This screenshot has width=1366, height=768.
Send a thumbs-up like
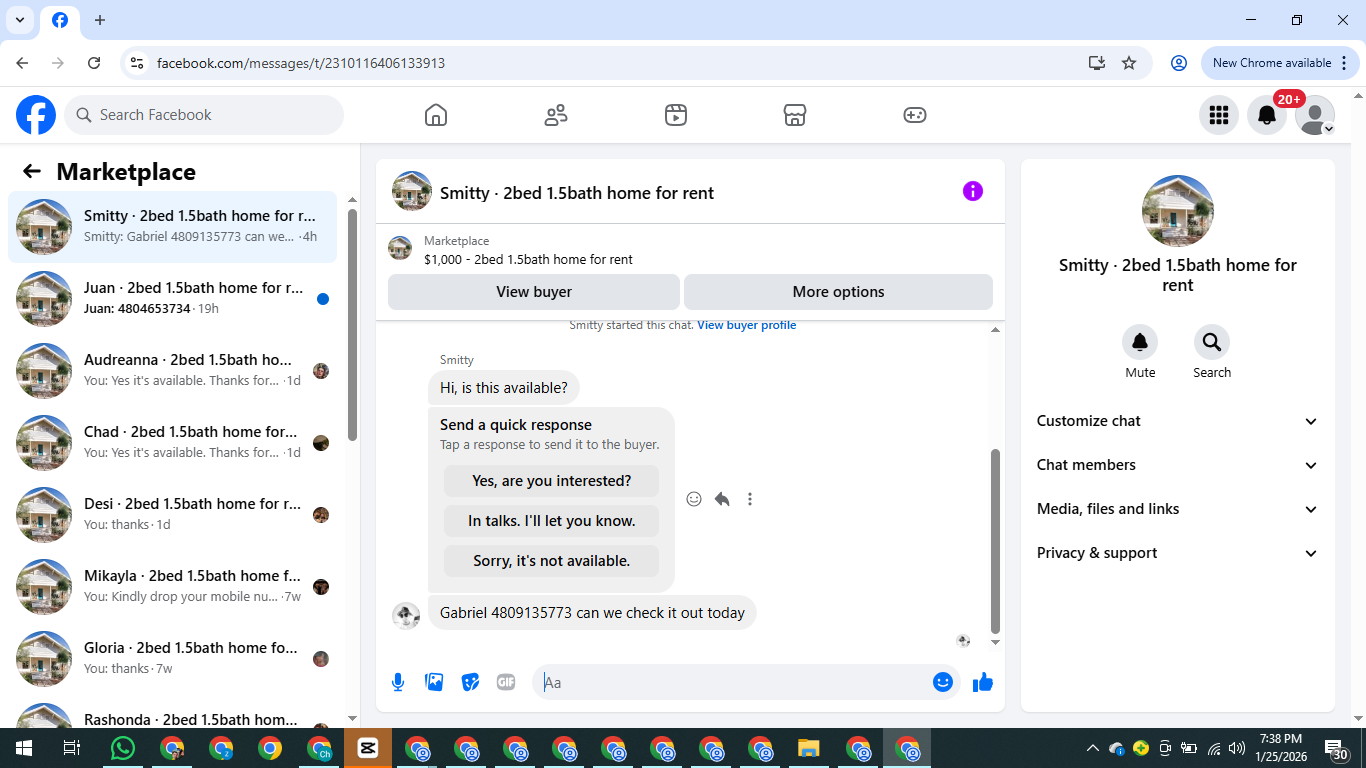click(x=983, y=682)
